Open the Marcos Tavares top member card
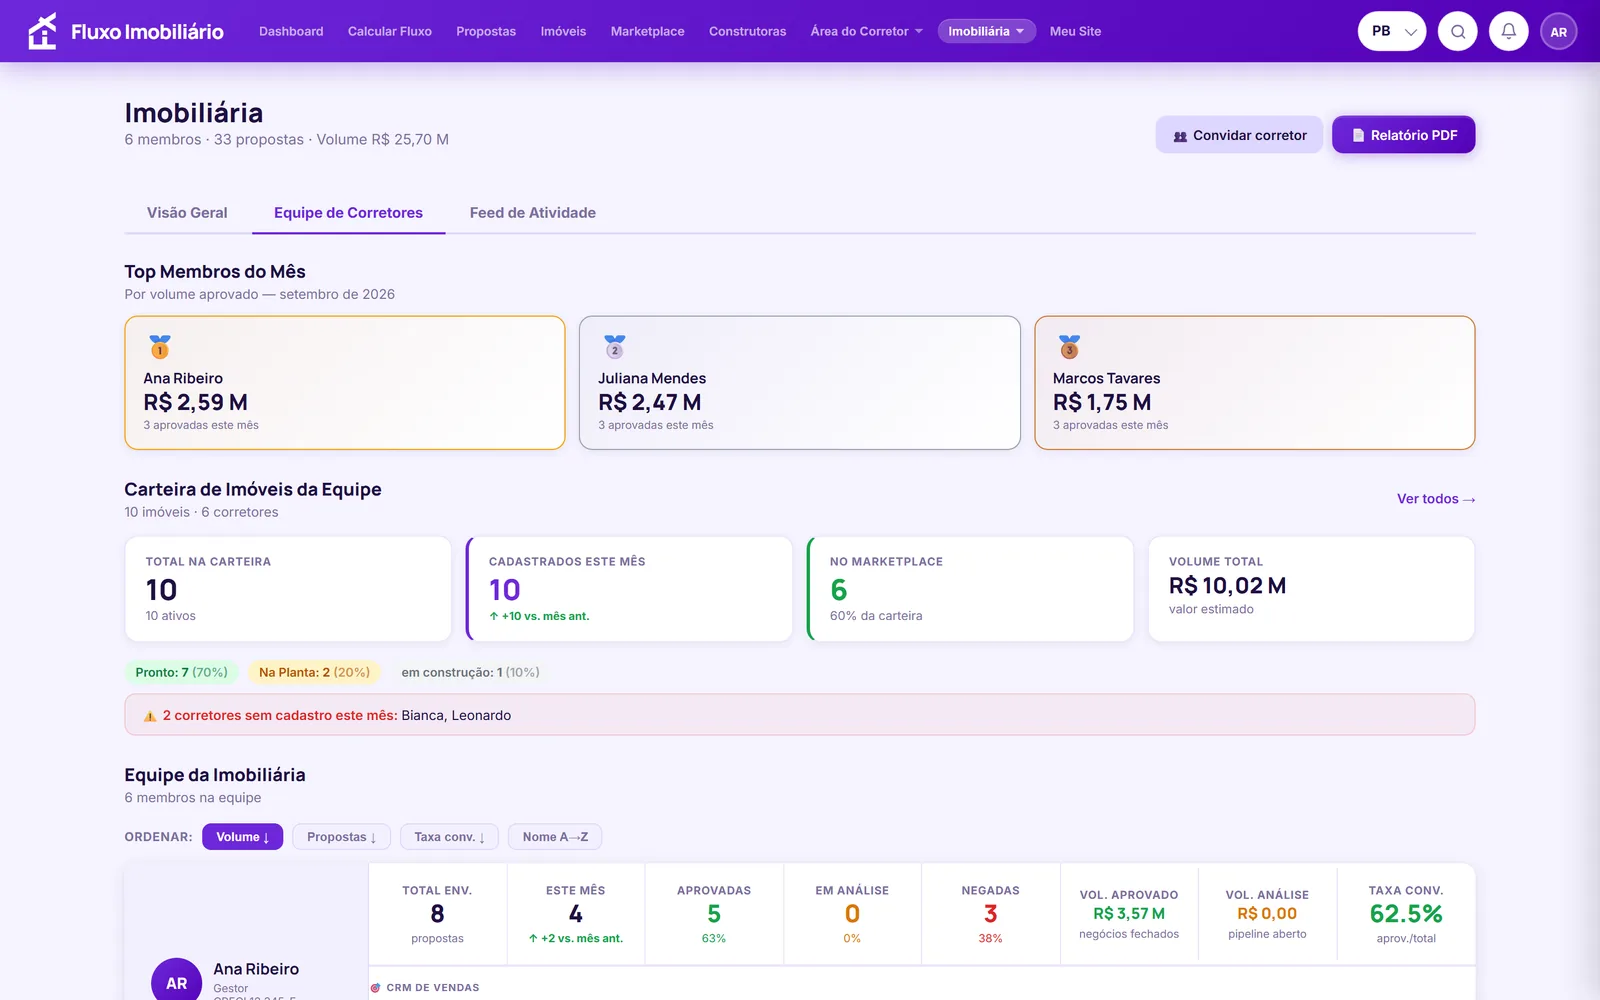 1255,383
